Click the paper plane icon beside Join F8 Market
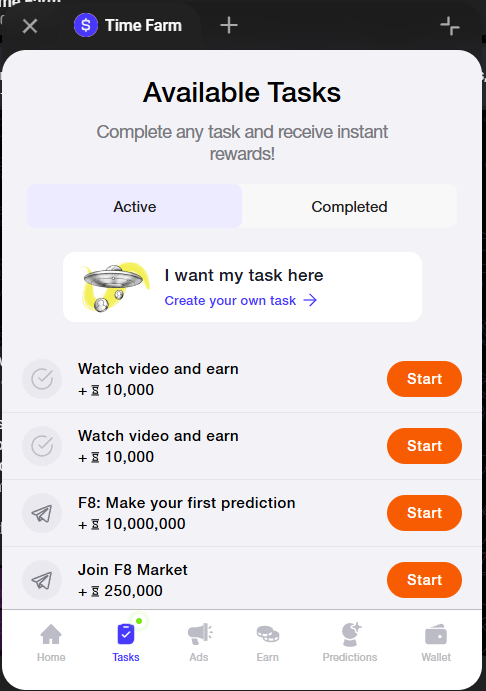Image resolution: width=486 pixels, height=691 pixels. pyautogui.click(x=42, y=580)
